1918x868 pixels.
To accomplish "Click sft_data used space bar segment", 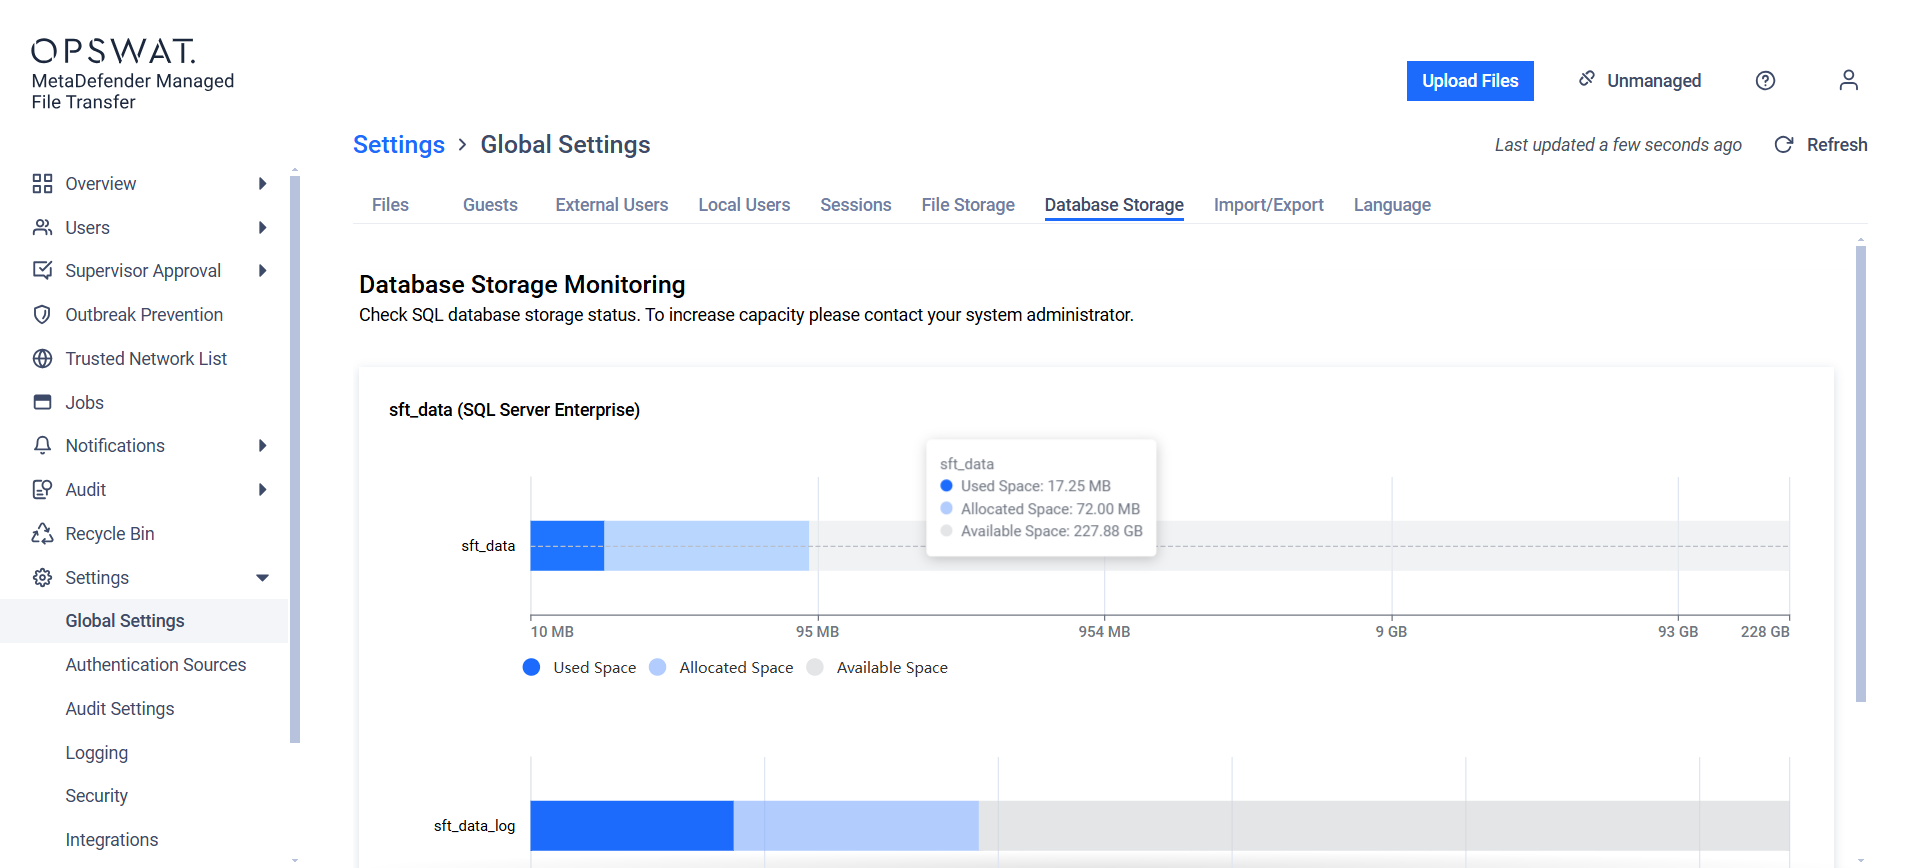I will tap(567, 546).
